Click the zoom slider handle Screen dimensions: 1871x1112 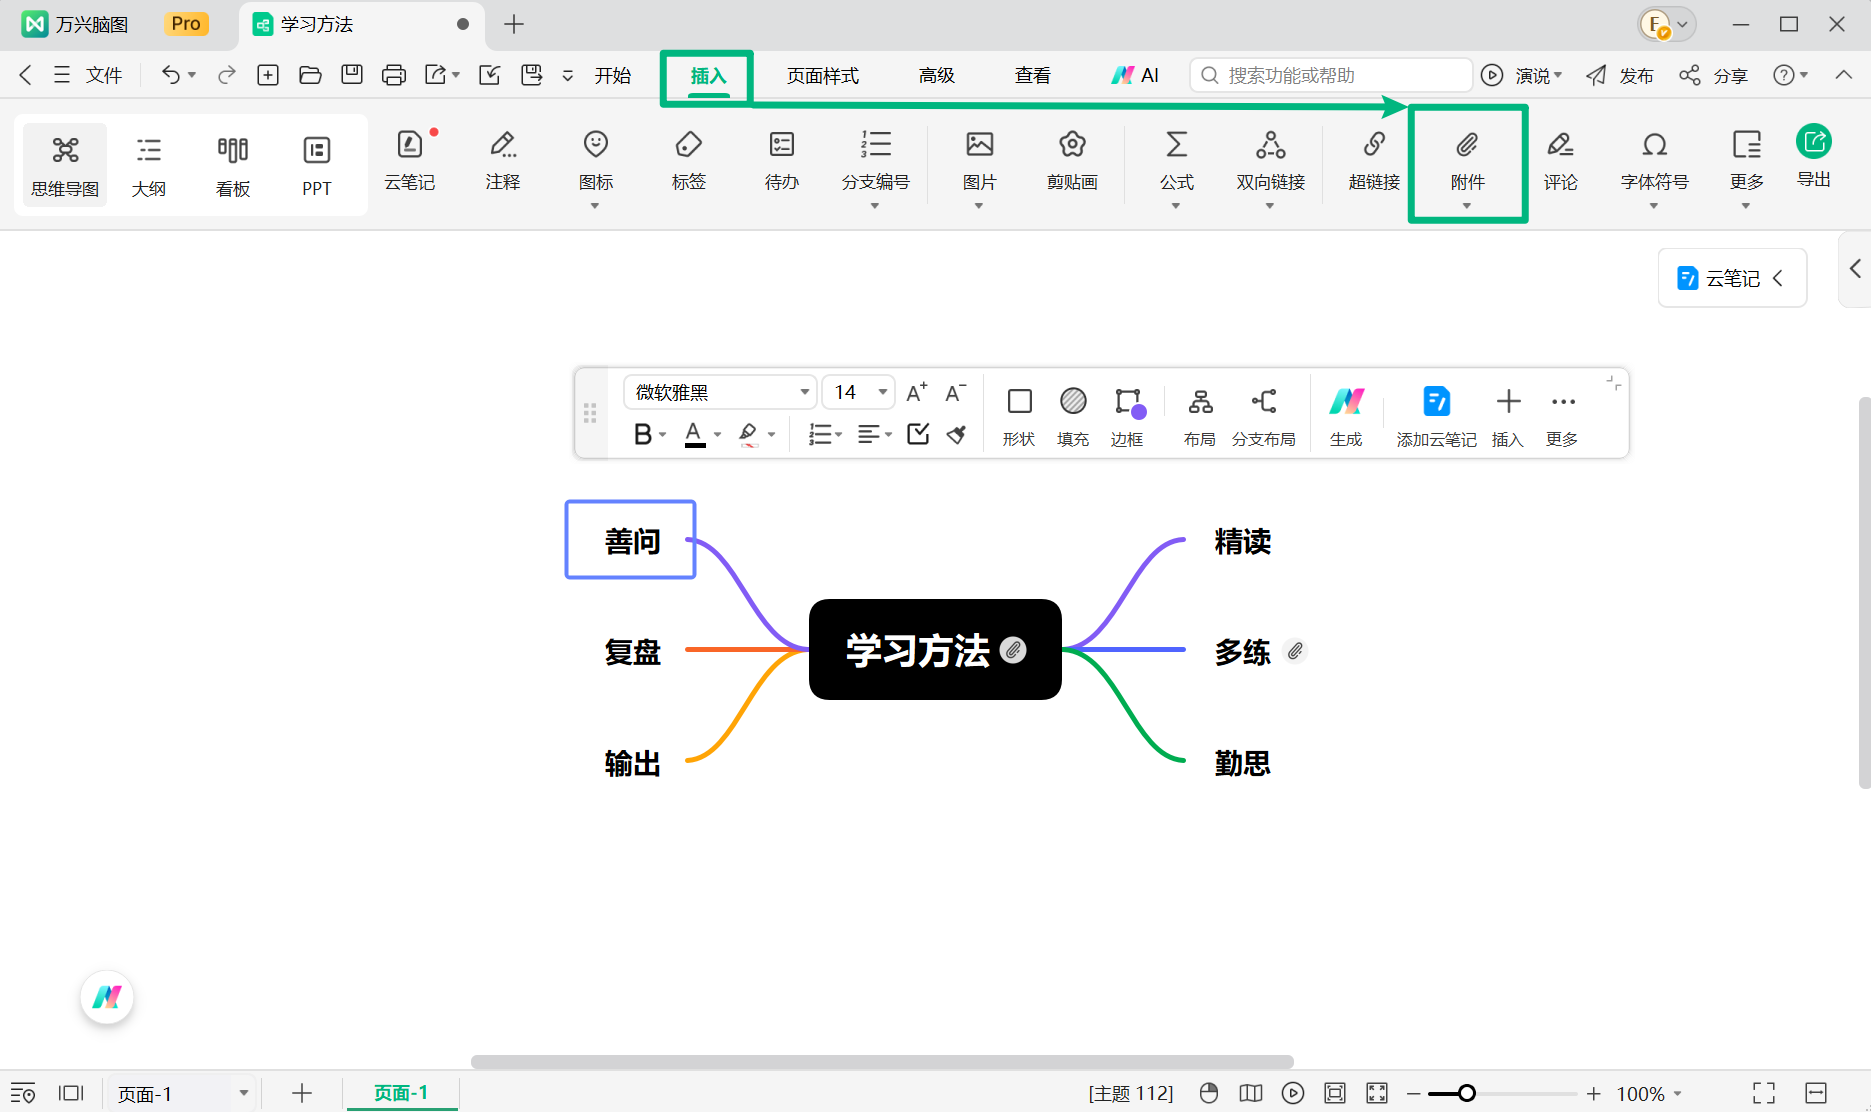[1467, 1093]
